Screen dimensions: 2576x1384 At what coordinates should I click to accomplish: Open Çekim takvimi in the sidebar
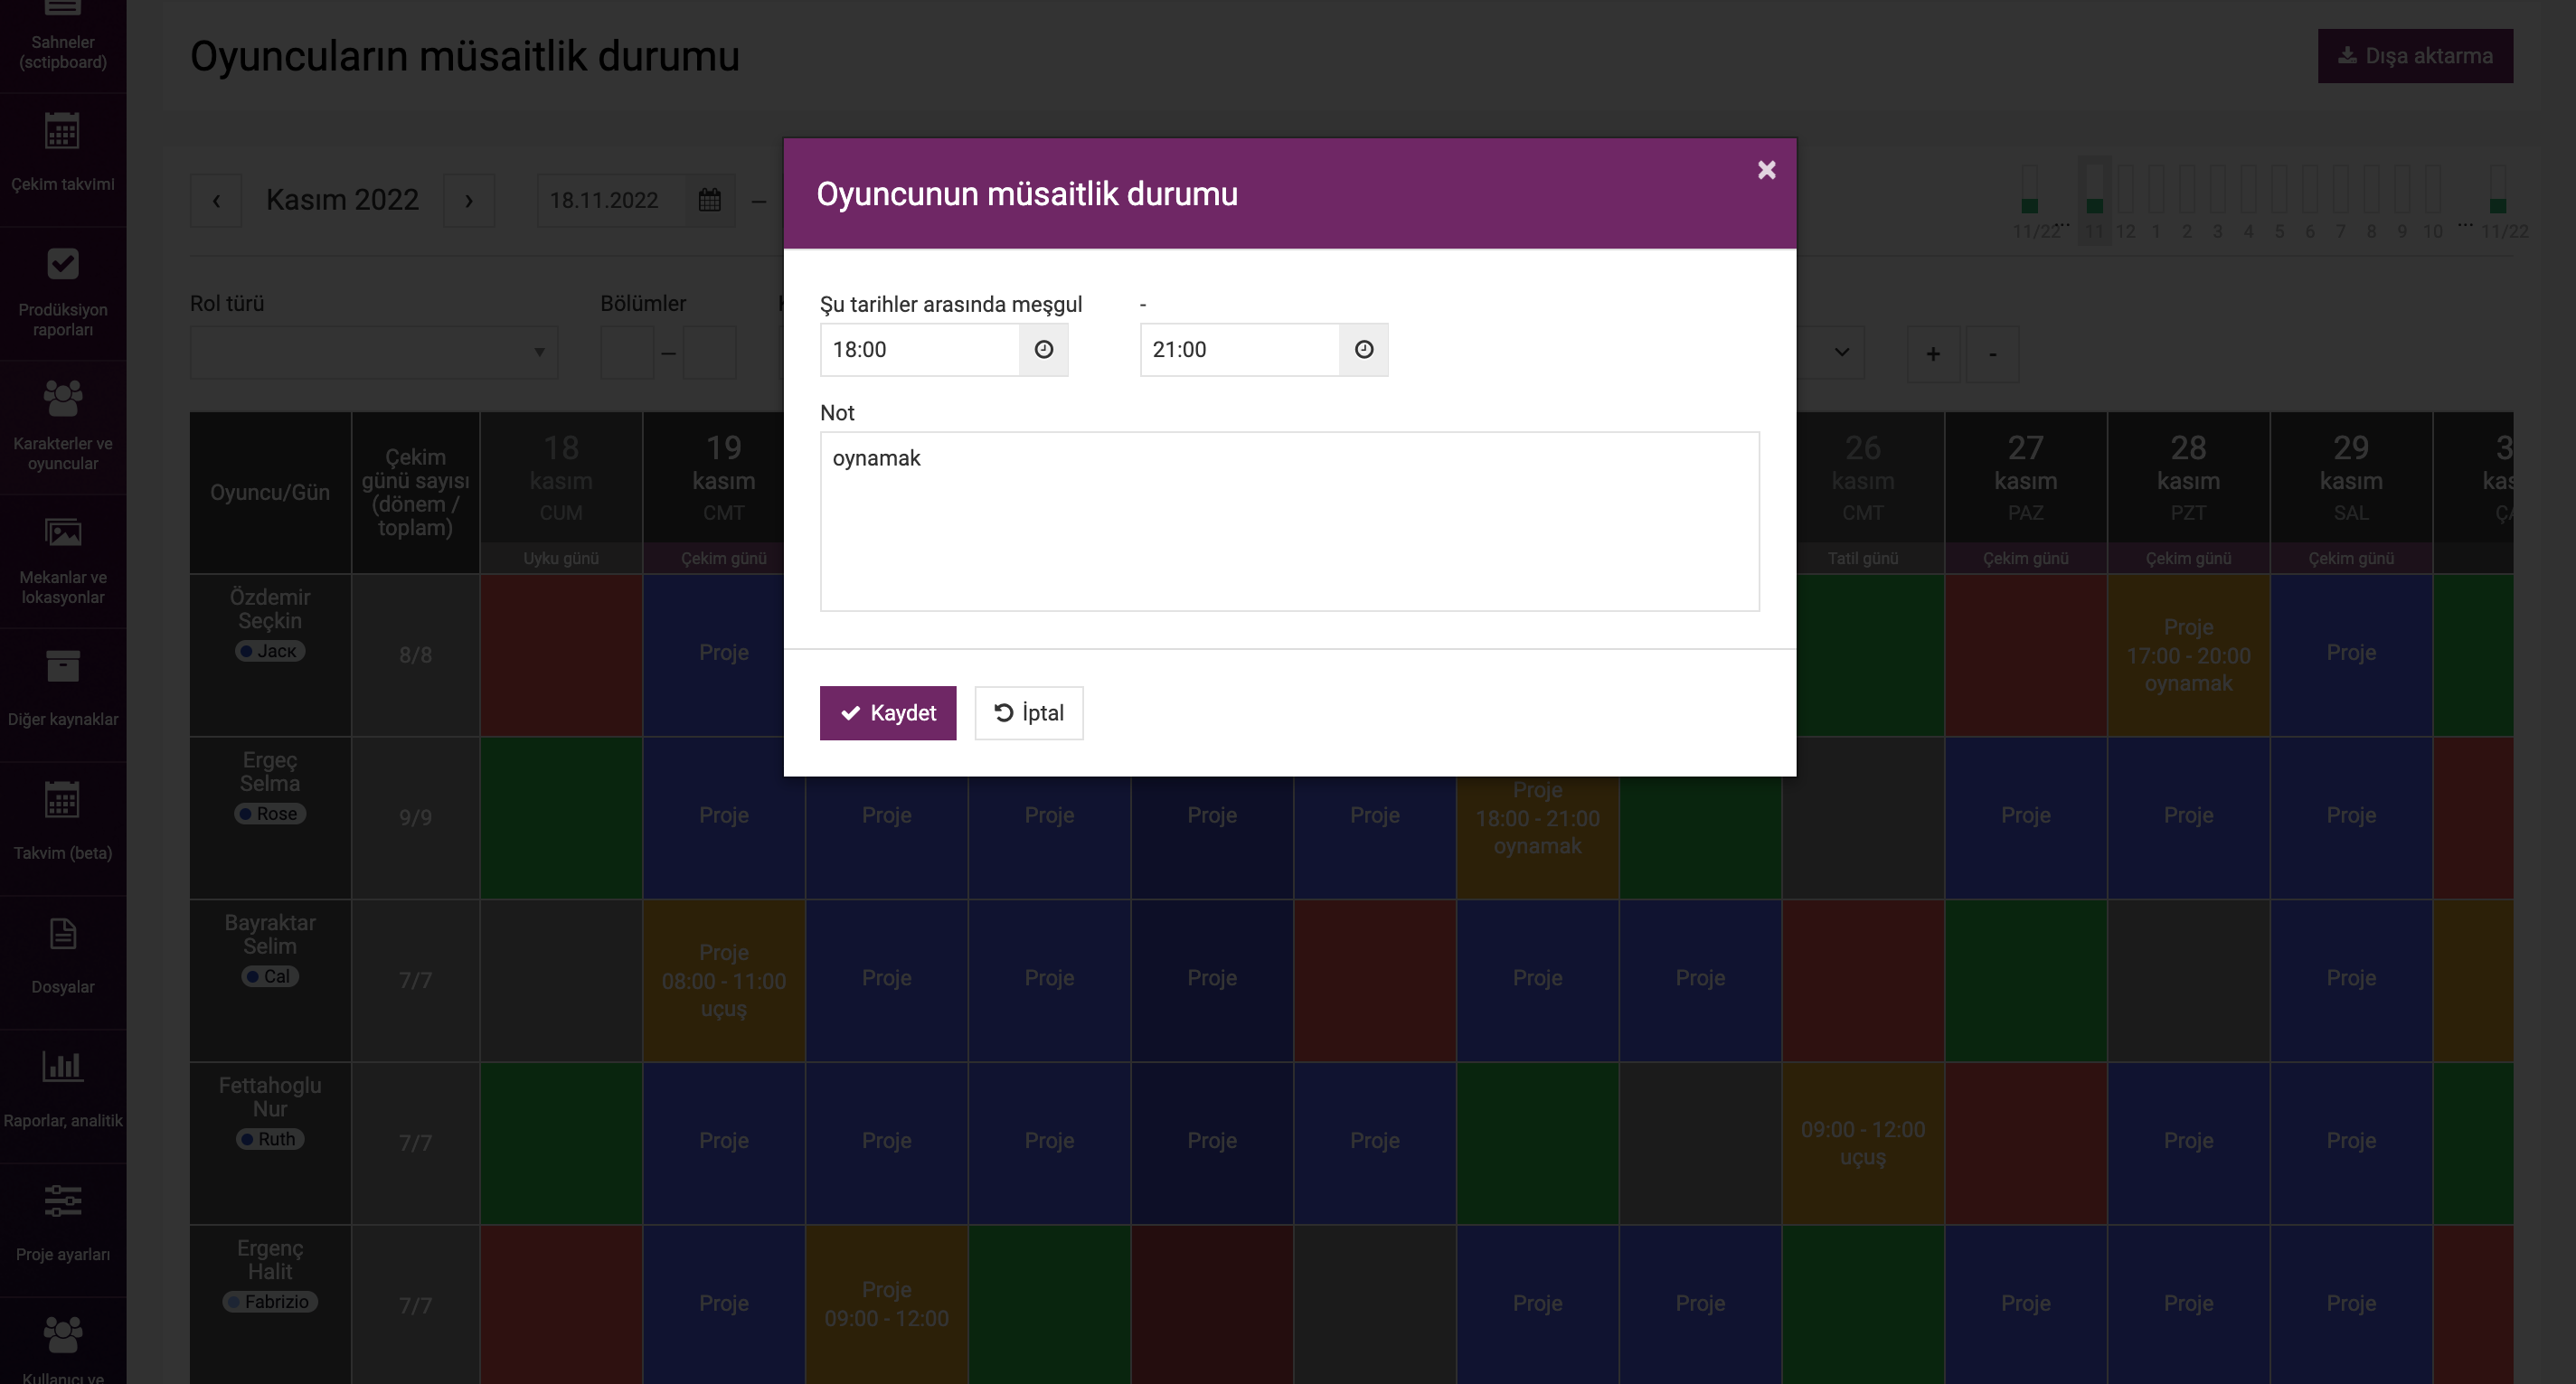click(x=63, y=160)
